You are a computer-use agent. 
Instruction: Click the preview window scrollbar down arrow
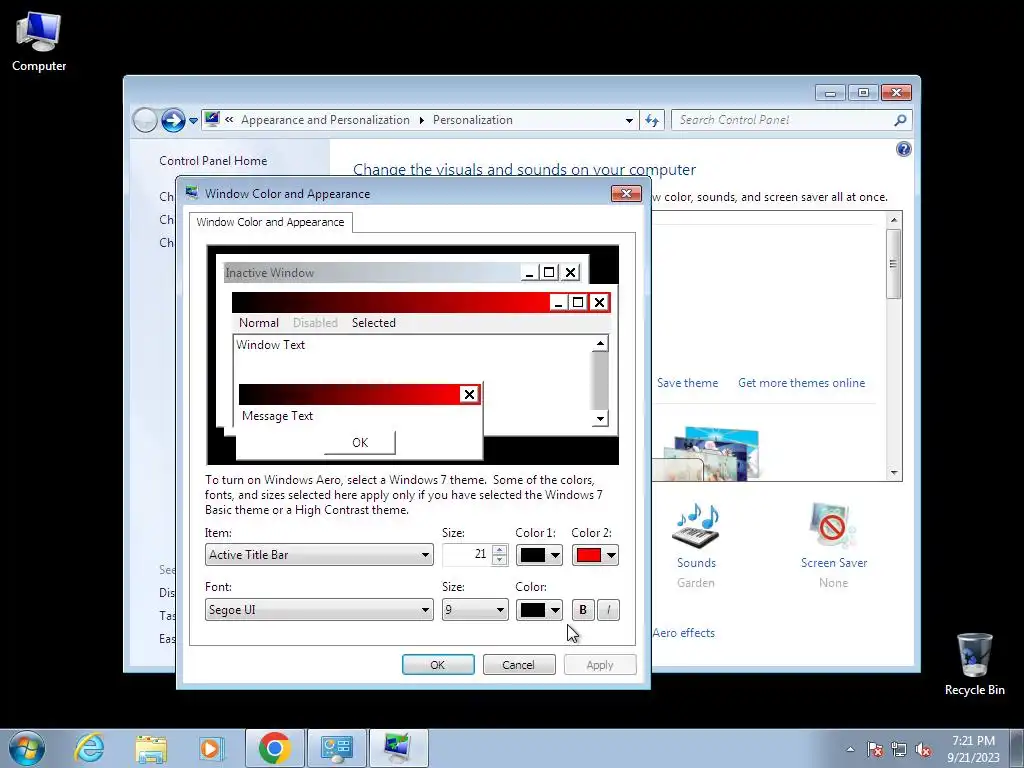[600, 419]
